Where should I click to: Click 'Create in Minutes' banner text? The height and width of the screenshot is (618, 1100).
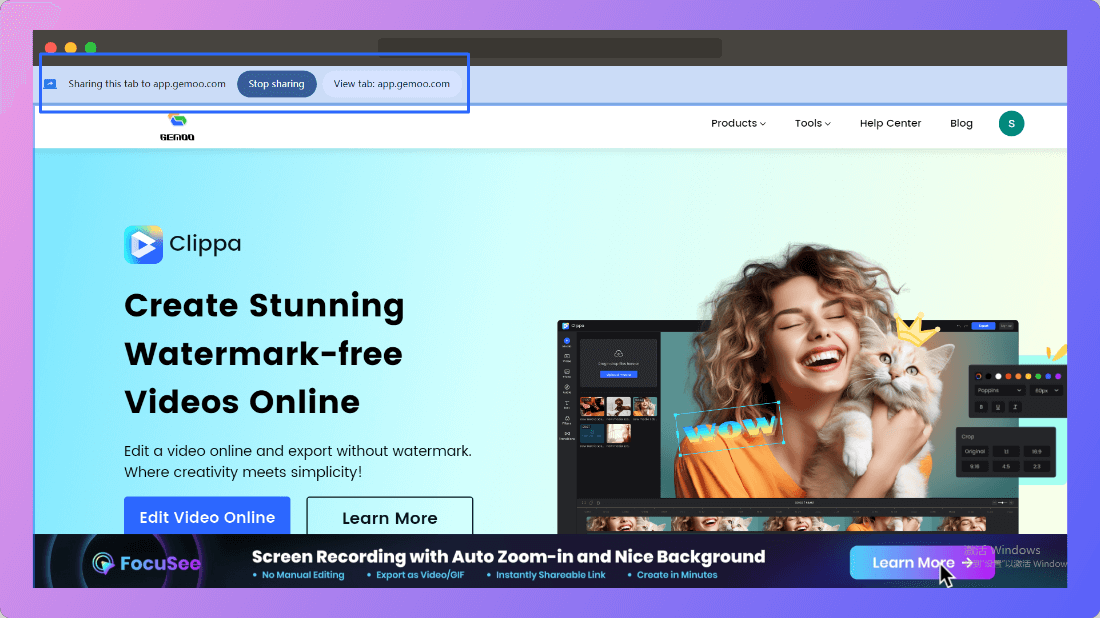(676, 575)
